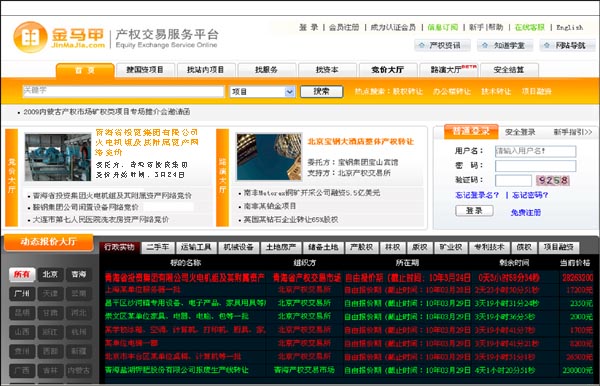The image size is (600, 386).
Task: Click the 成为认证会员 link
Action: coord(393,27)
